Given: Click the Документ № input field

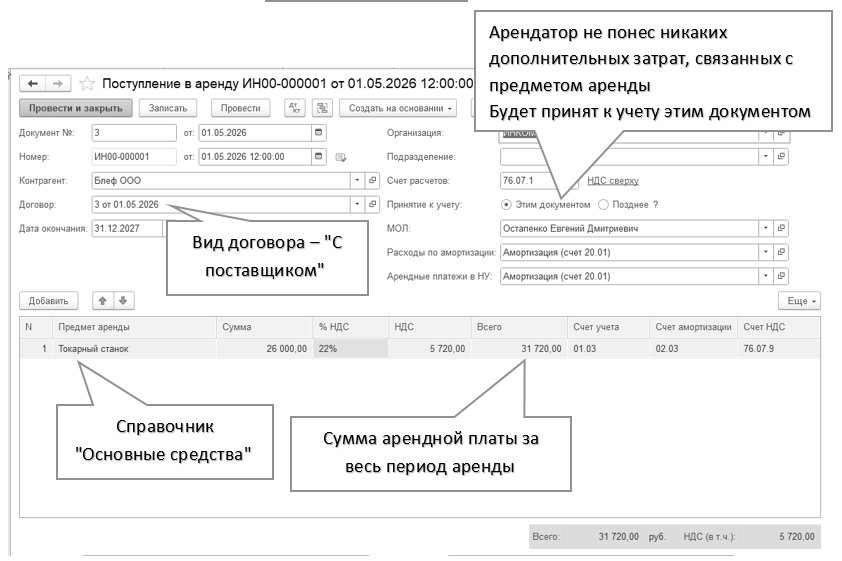Looking at the screenshot, I should click(x=134, y=133).
